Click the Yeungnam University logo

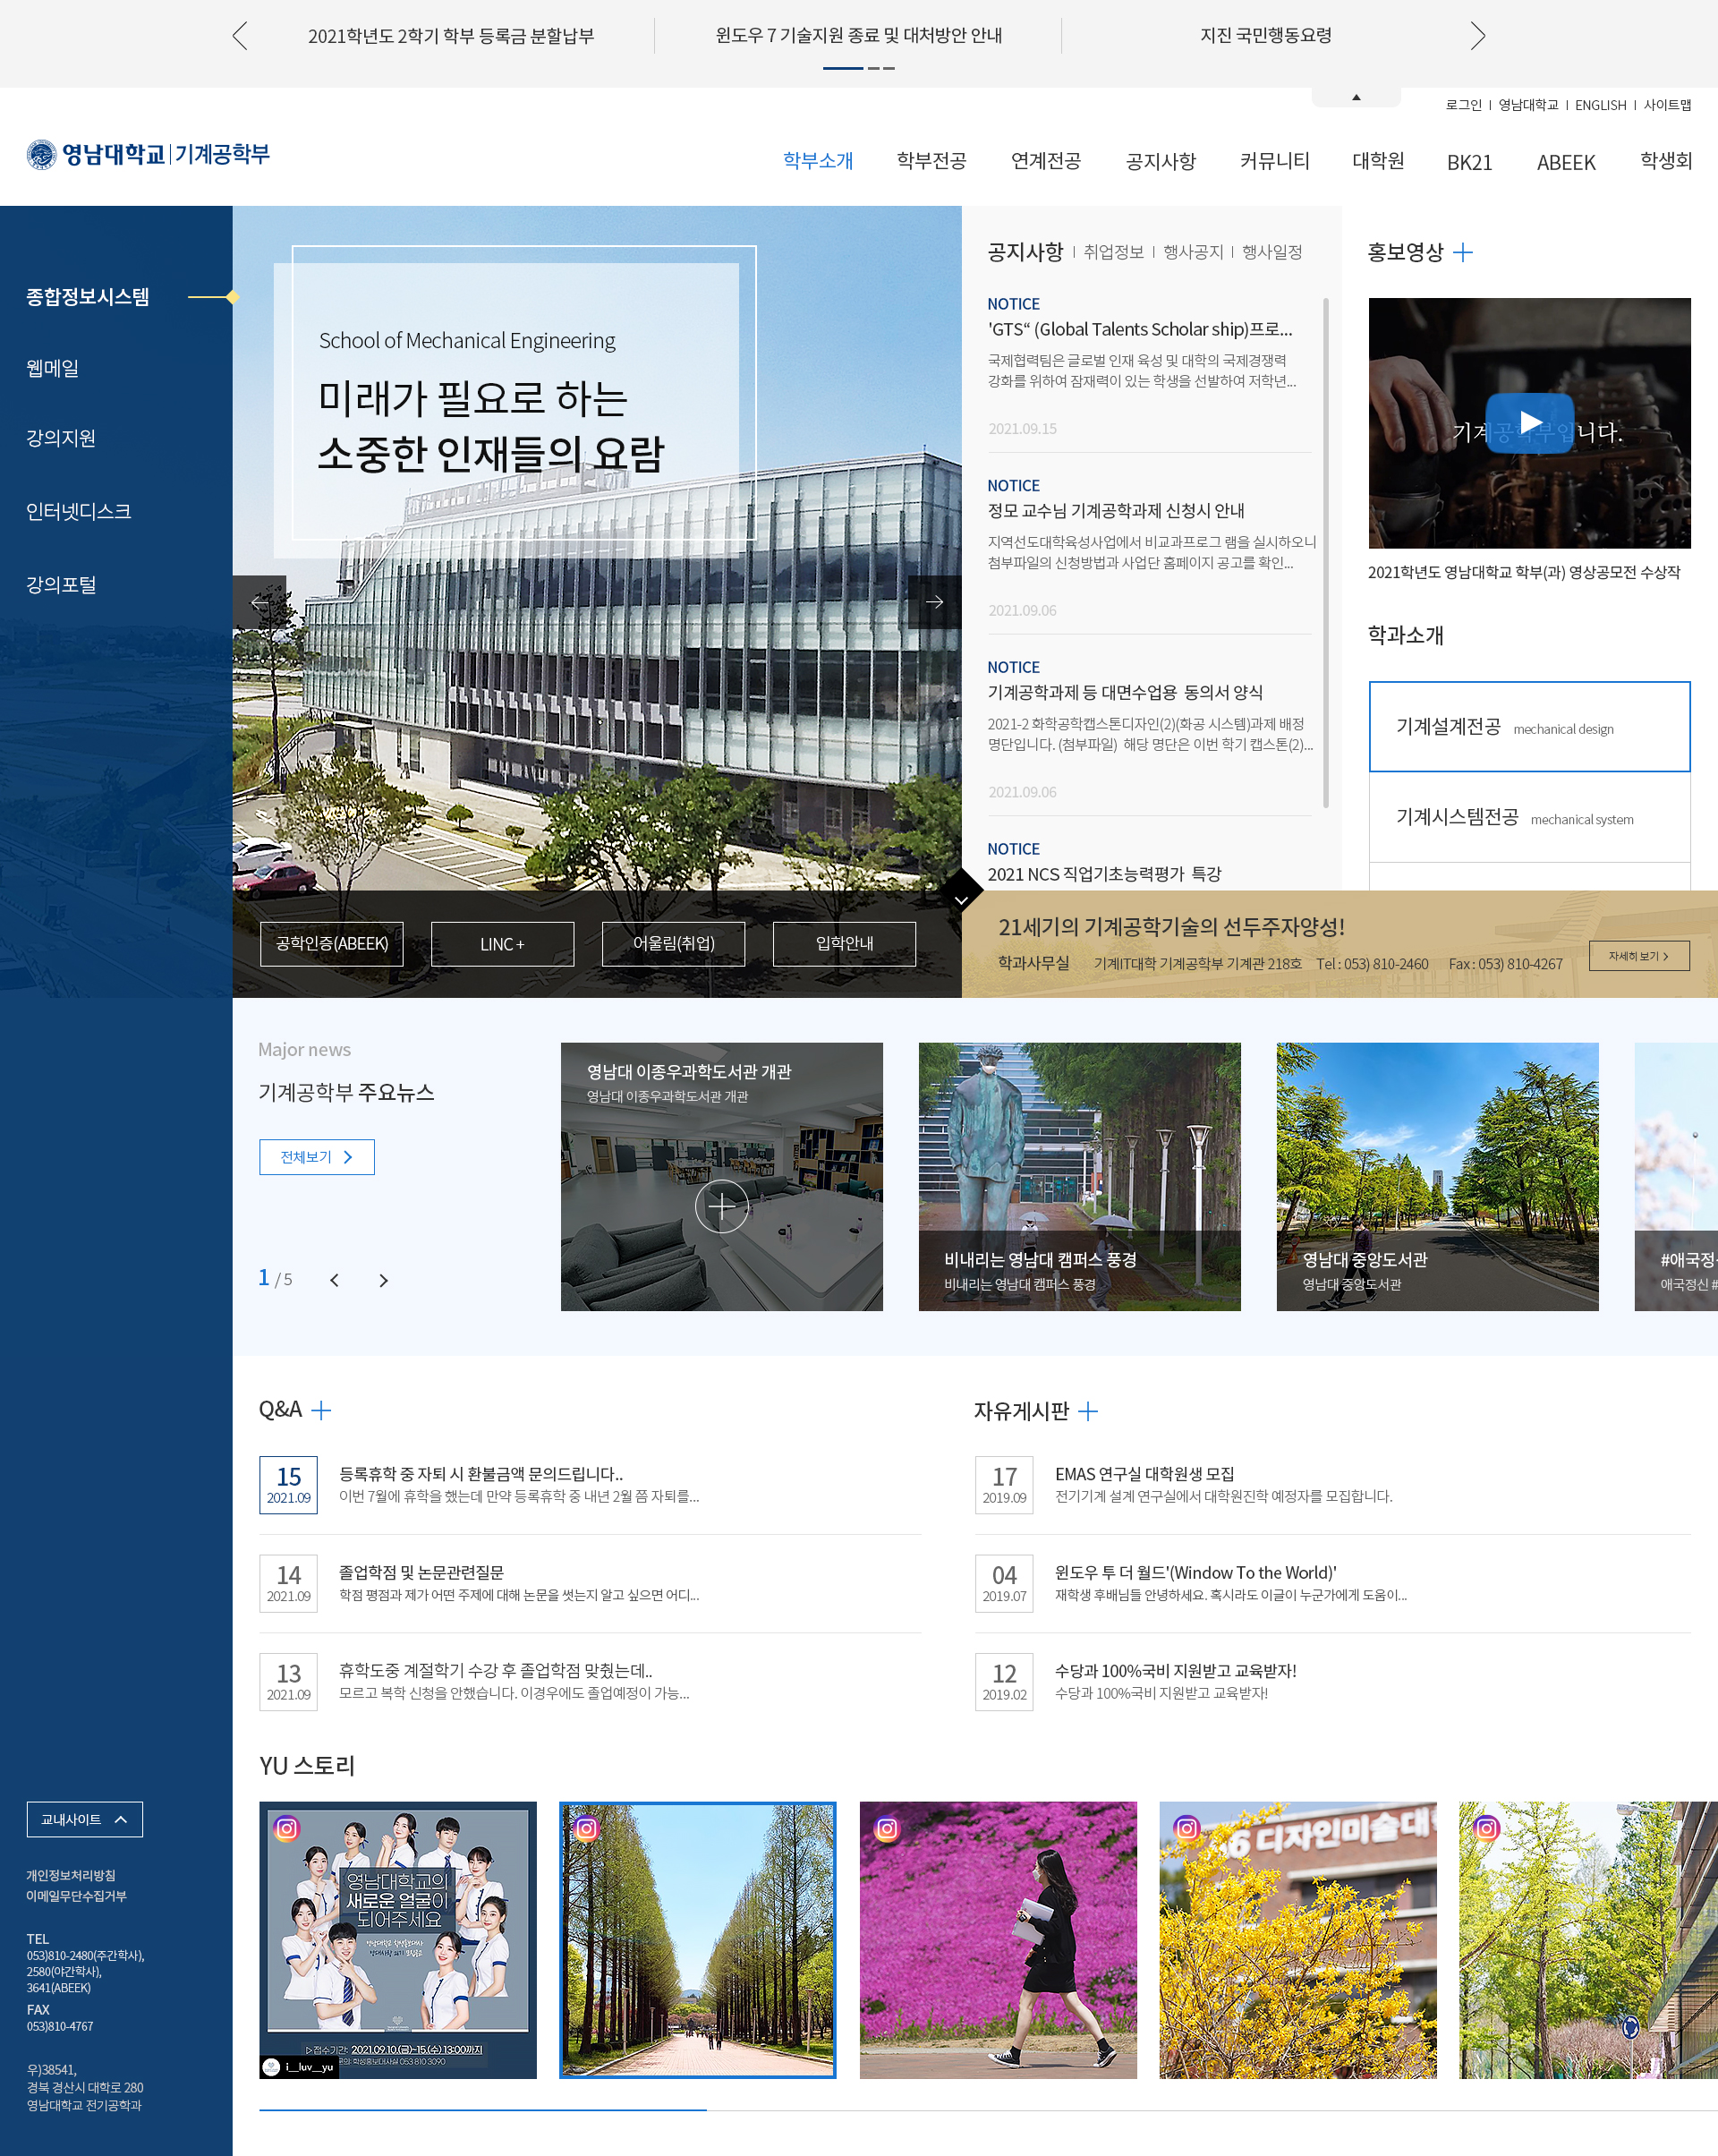148,154
